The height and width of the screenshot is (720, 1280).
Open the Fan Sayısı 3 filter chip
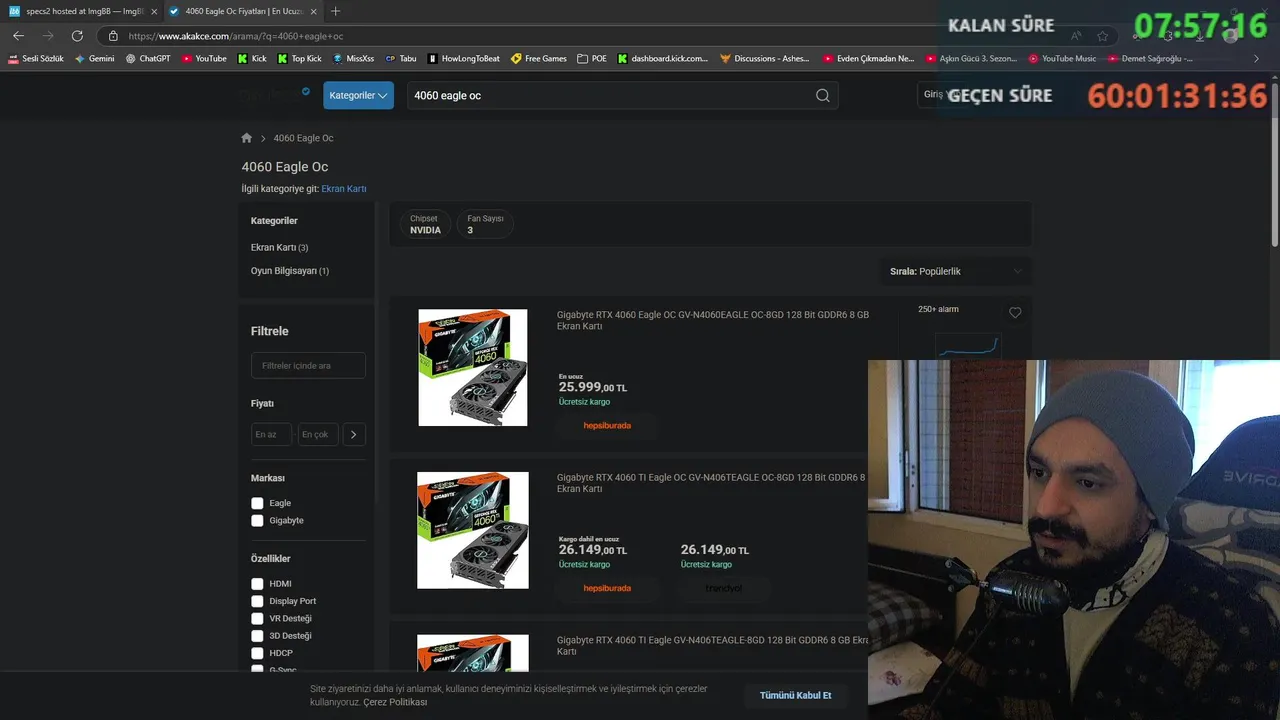(x=485, y=224)
